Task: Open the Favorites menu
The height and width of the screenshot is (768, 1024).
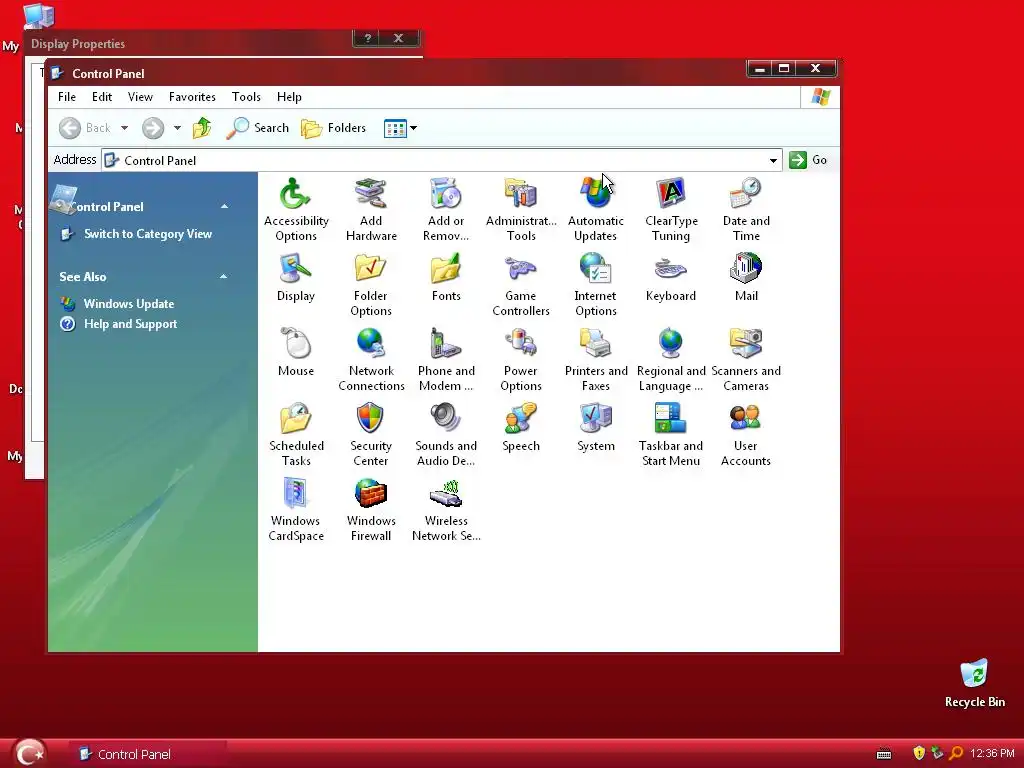Action: 192,97
